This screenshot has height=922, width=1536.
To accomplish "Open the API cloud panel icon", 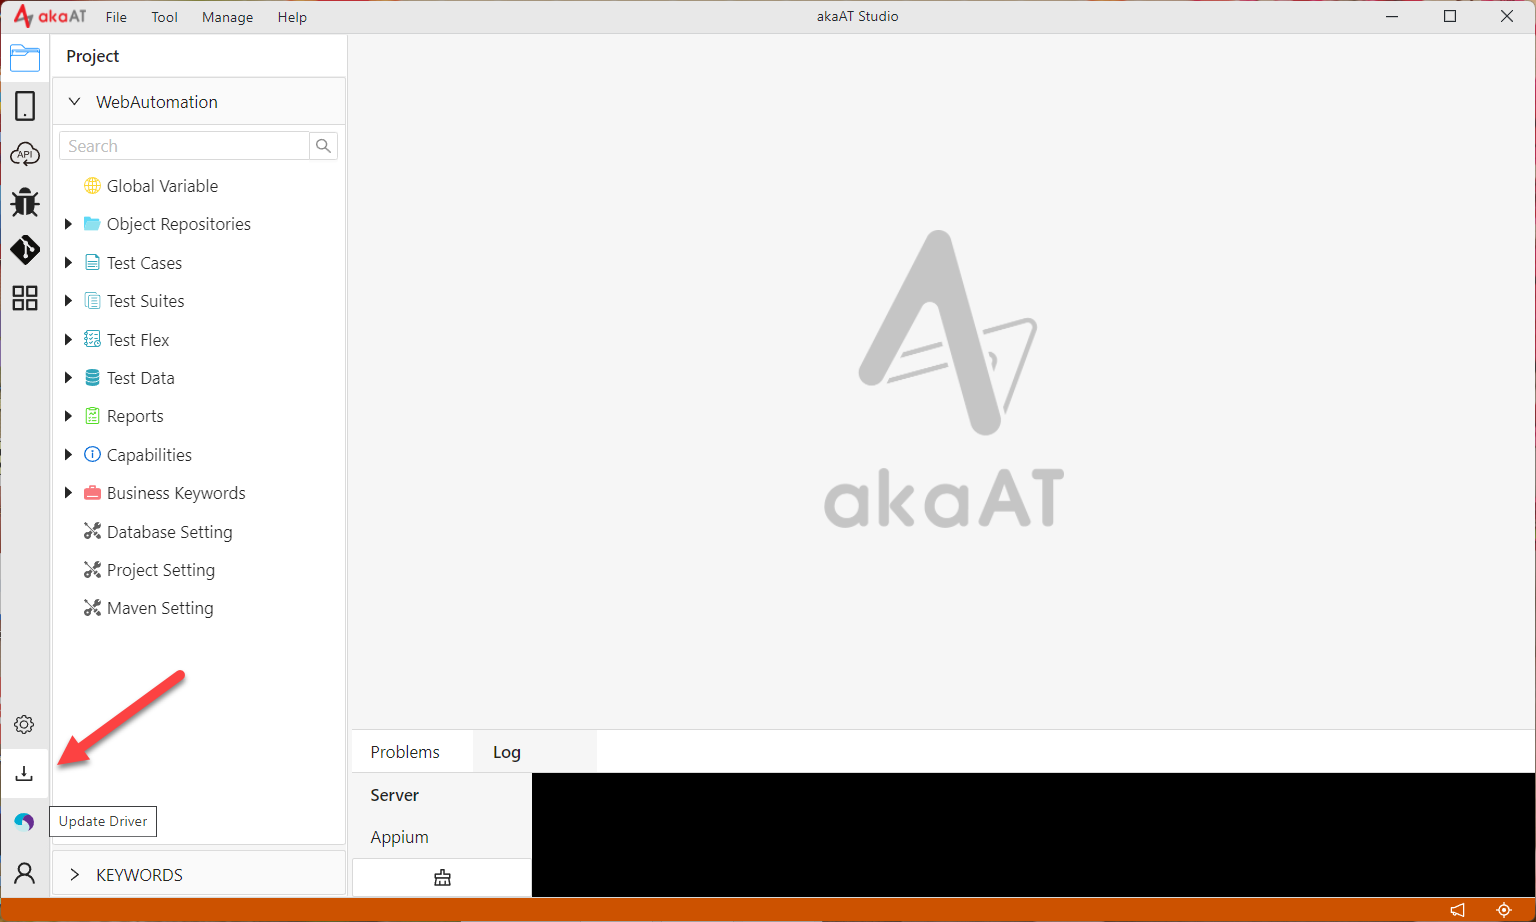I will coord(25,154).
